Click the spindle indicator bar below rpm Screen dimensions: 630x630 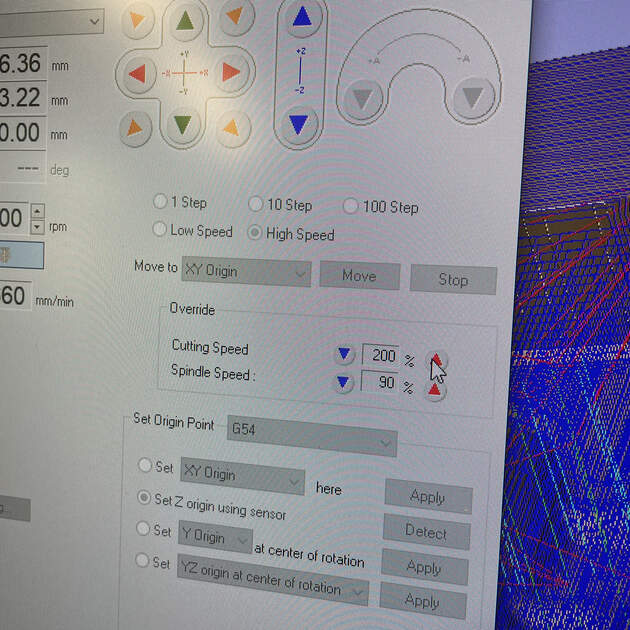pyautogui.click(x=22, y=255)
